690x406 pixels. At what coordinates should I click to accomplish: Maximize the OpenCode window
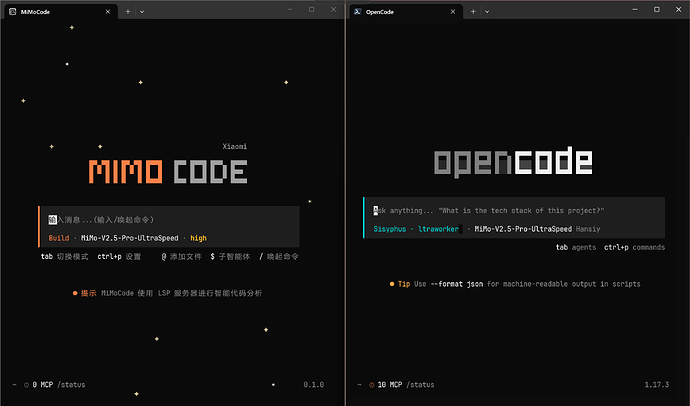pyautogui.click(x=657, y=9)
